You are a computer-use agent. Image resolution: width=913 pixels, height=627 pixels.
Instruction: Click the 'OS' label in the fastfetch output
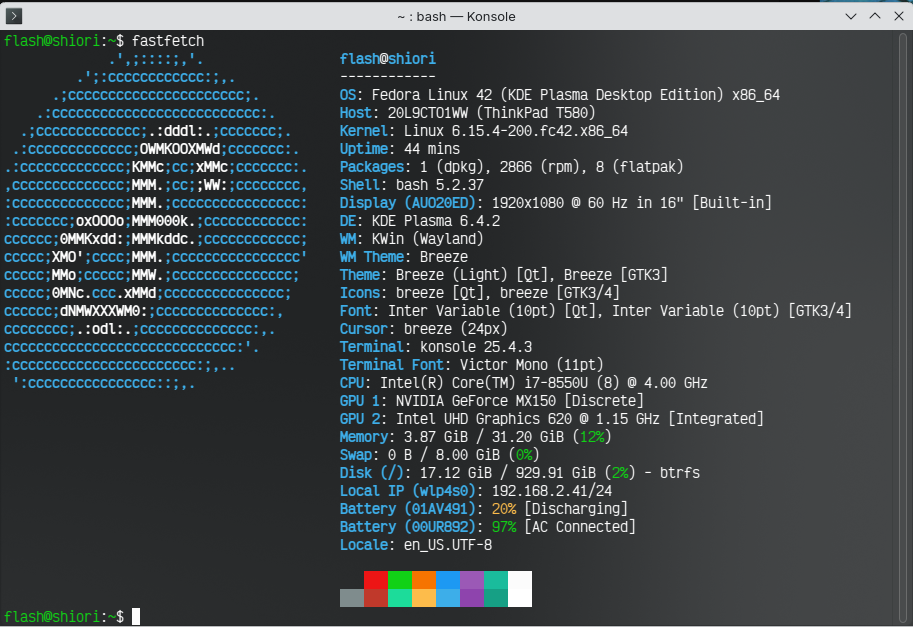pyautogui.click(x=348, y=95)
